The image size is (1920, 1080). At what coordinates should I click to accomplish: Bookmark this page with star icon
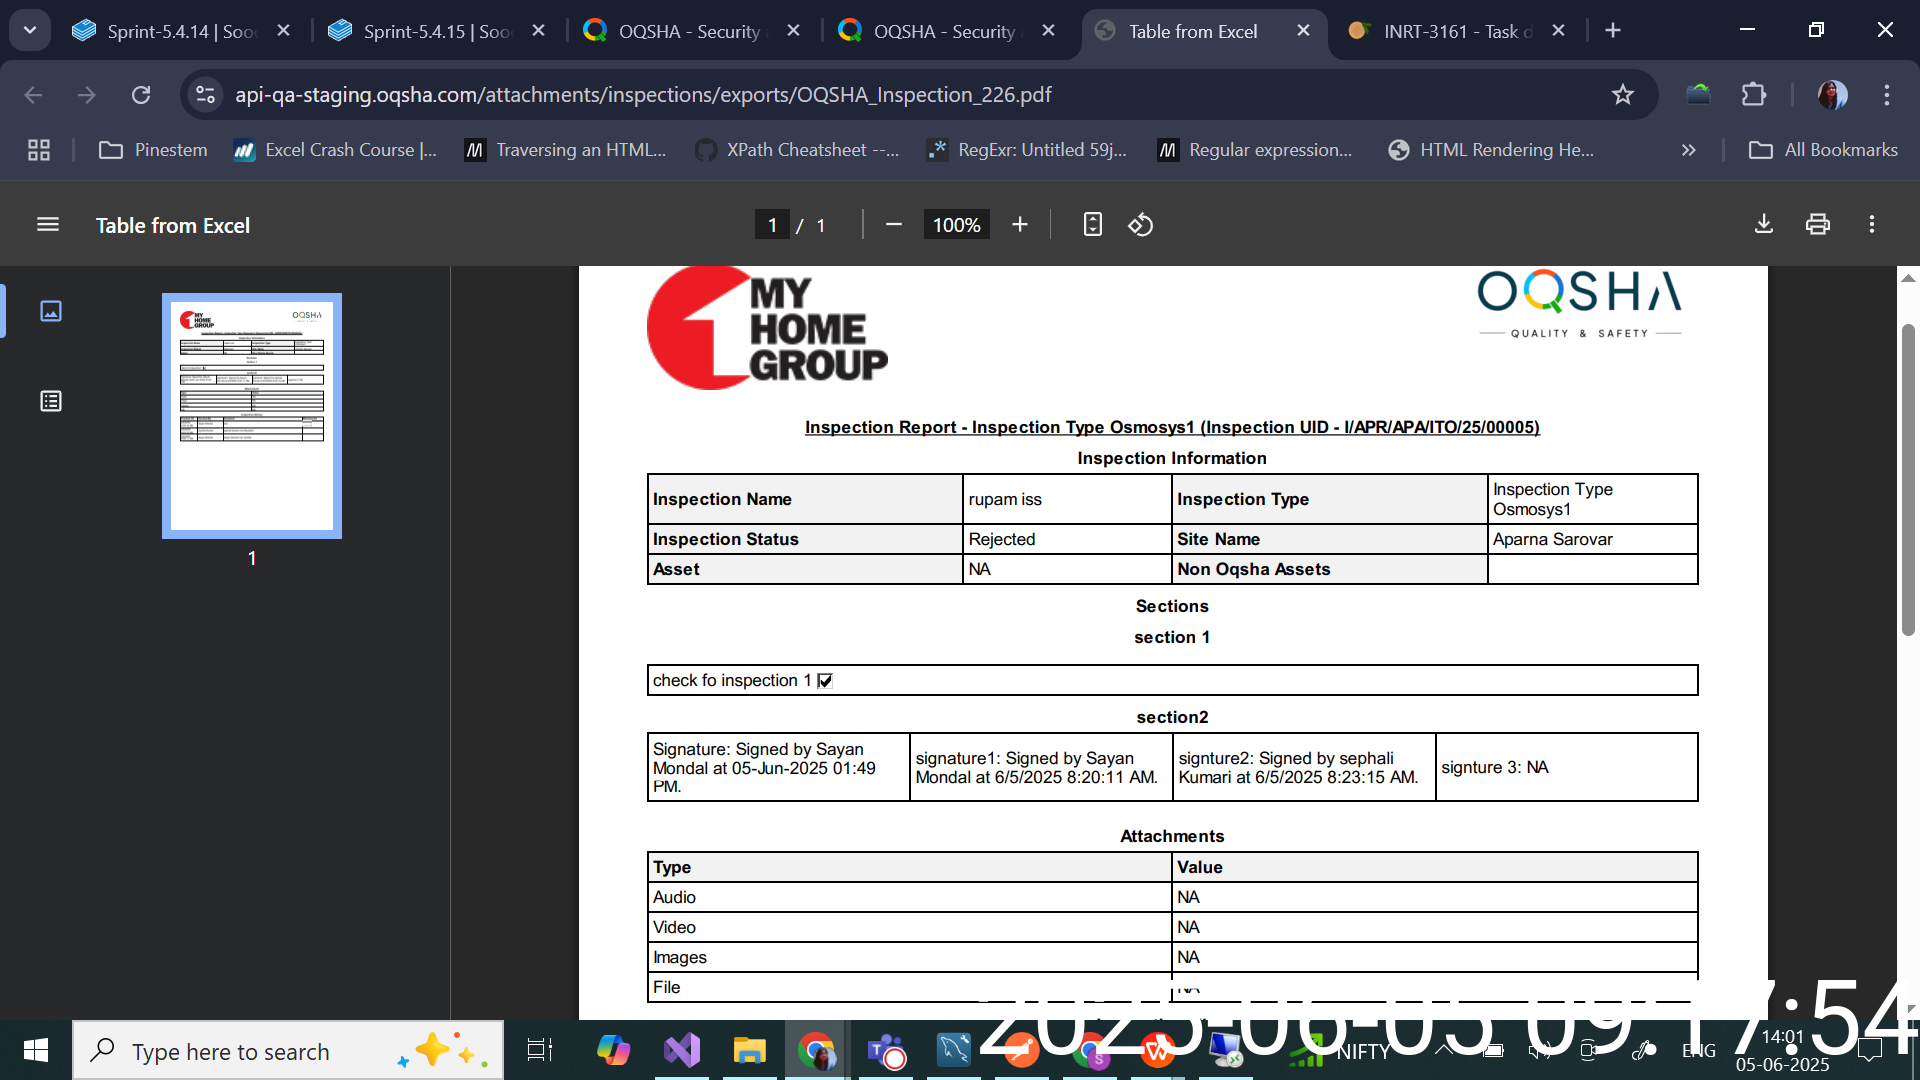click(x=1622, y=95)
